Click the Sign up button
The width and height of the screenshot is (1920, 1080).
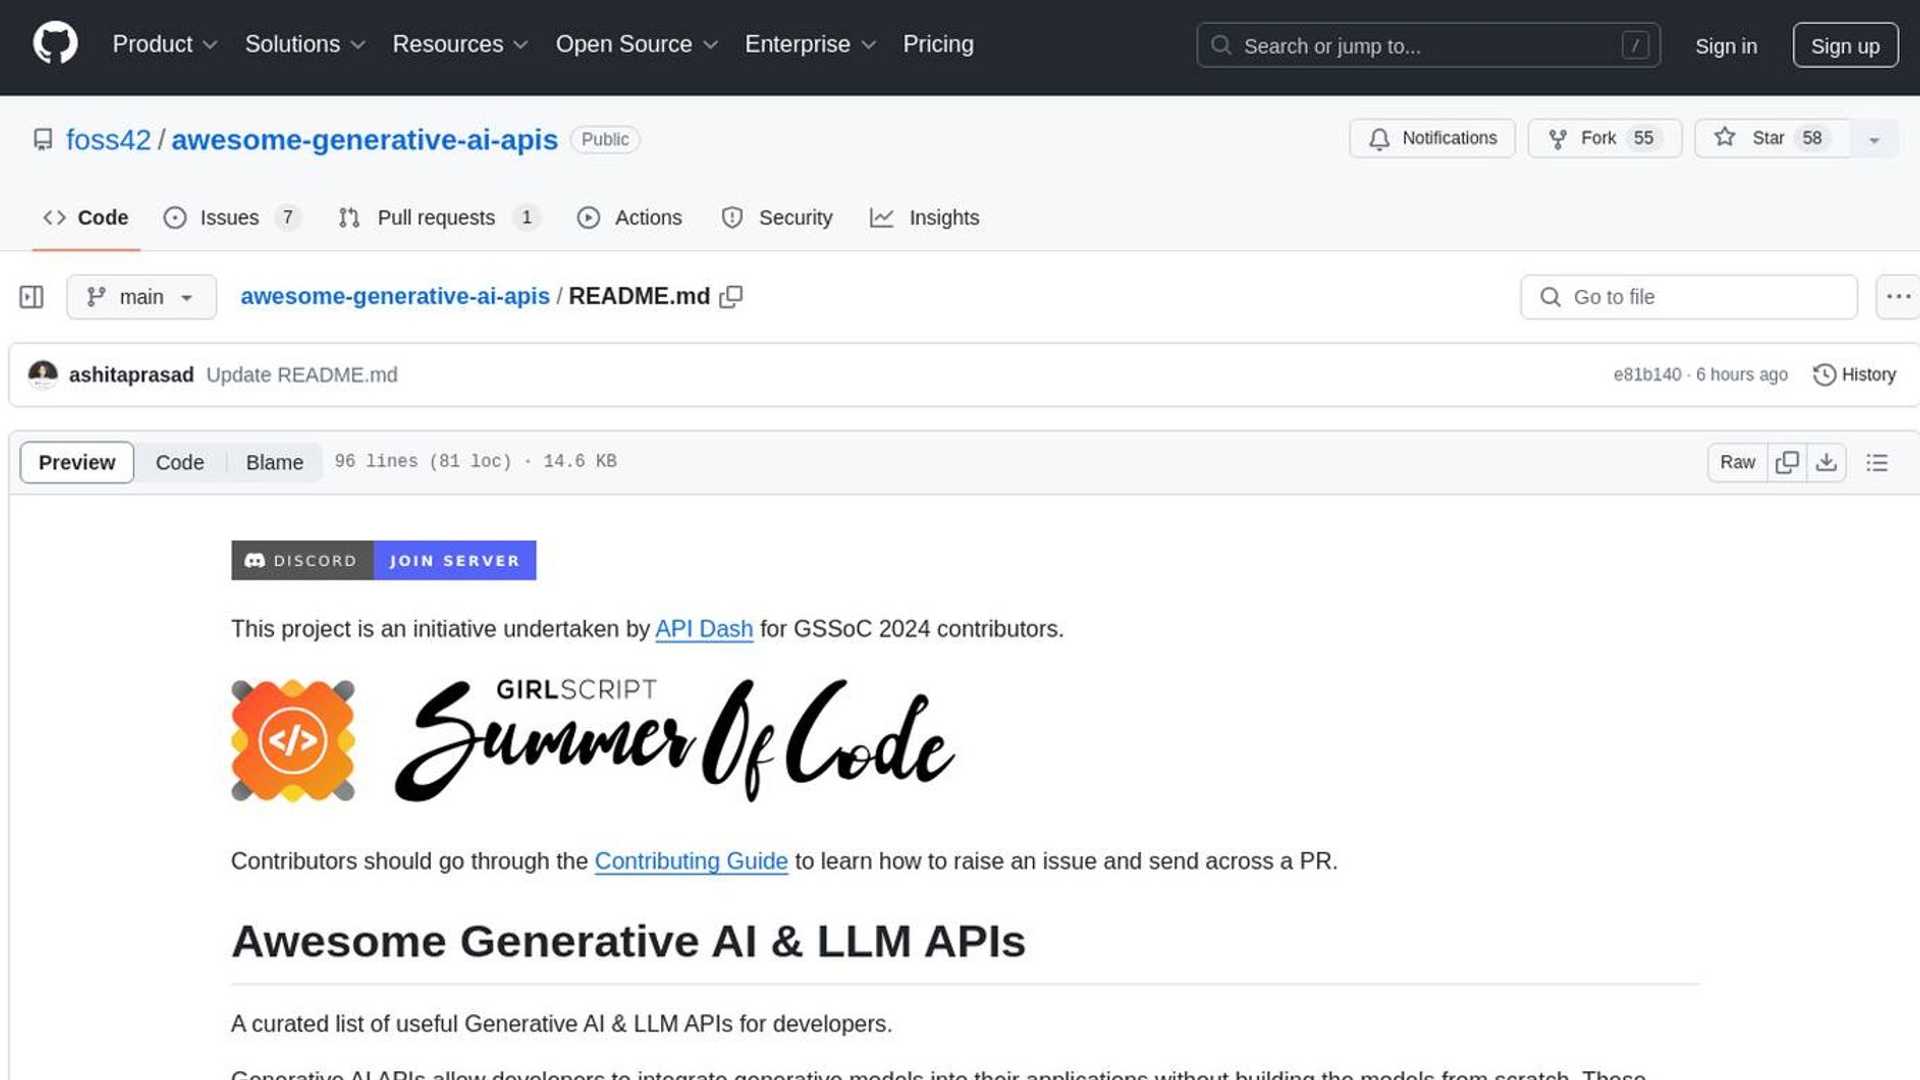1845,45
